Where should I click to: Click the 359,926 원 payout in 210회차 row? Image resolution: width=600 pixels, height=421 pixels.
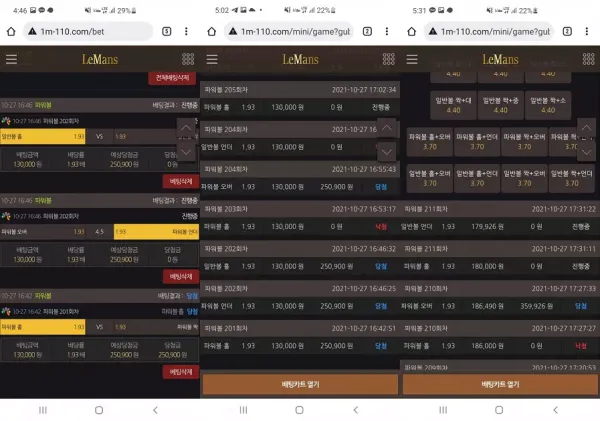(x=536, y=306)
